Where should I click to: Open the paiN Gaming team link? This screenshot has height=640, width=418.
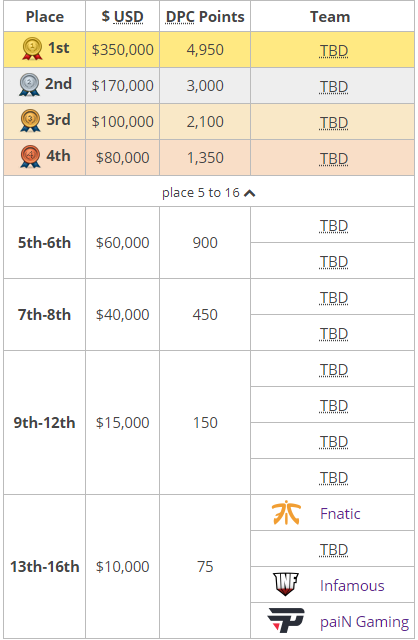(x=364, y=621)
